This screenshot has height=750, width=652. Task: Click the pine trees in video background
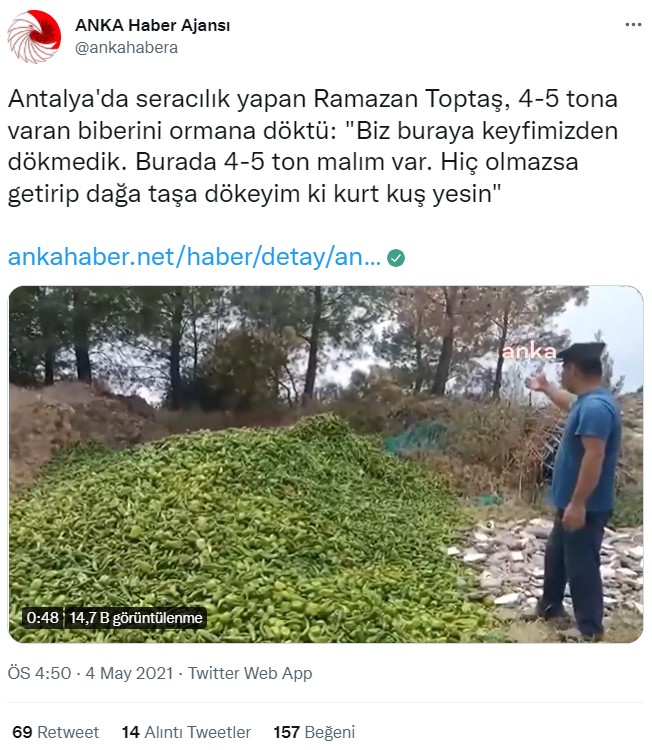point(287,344)
